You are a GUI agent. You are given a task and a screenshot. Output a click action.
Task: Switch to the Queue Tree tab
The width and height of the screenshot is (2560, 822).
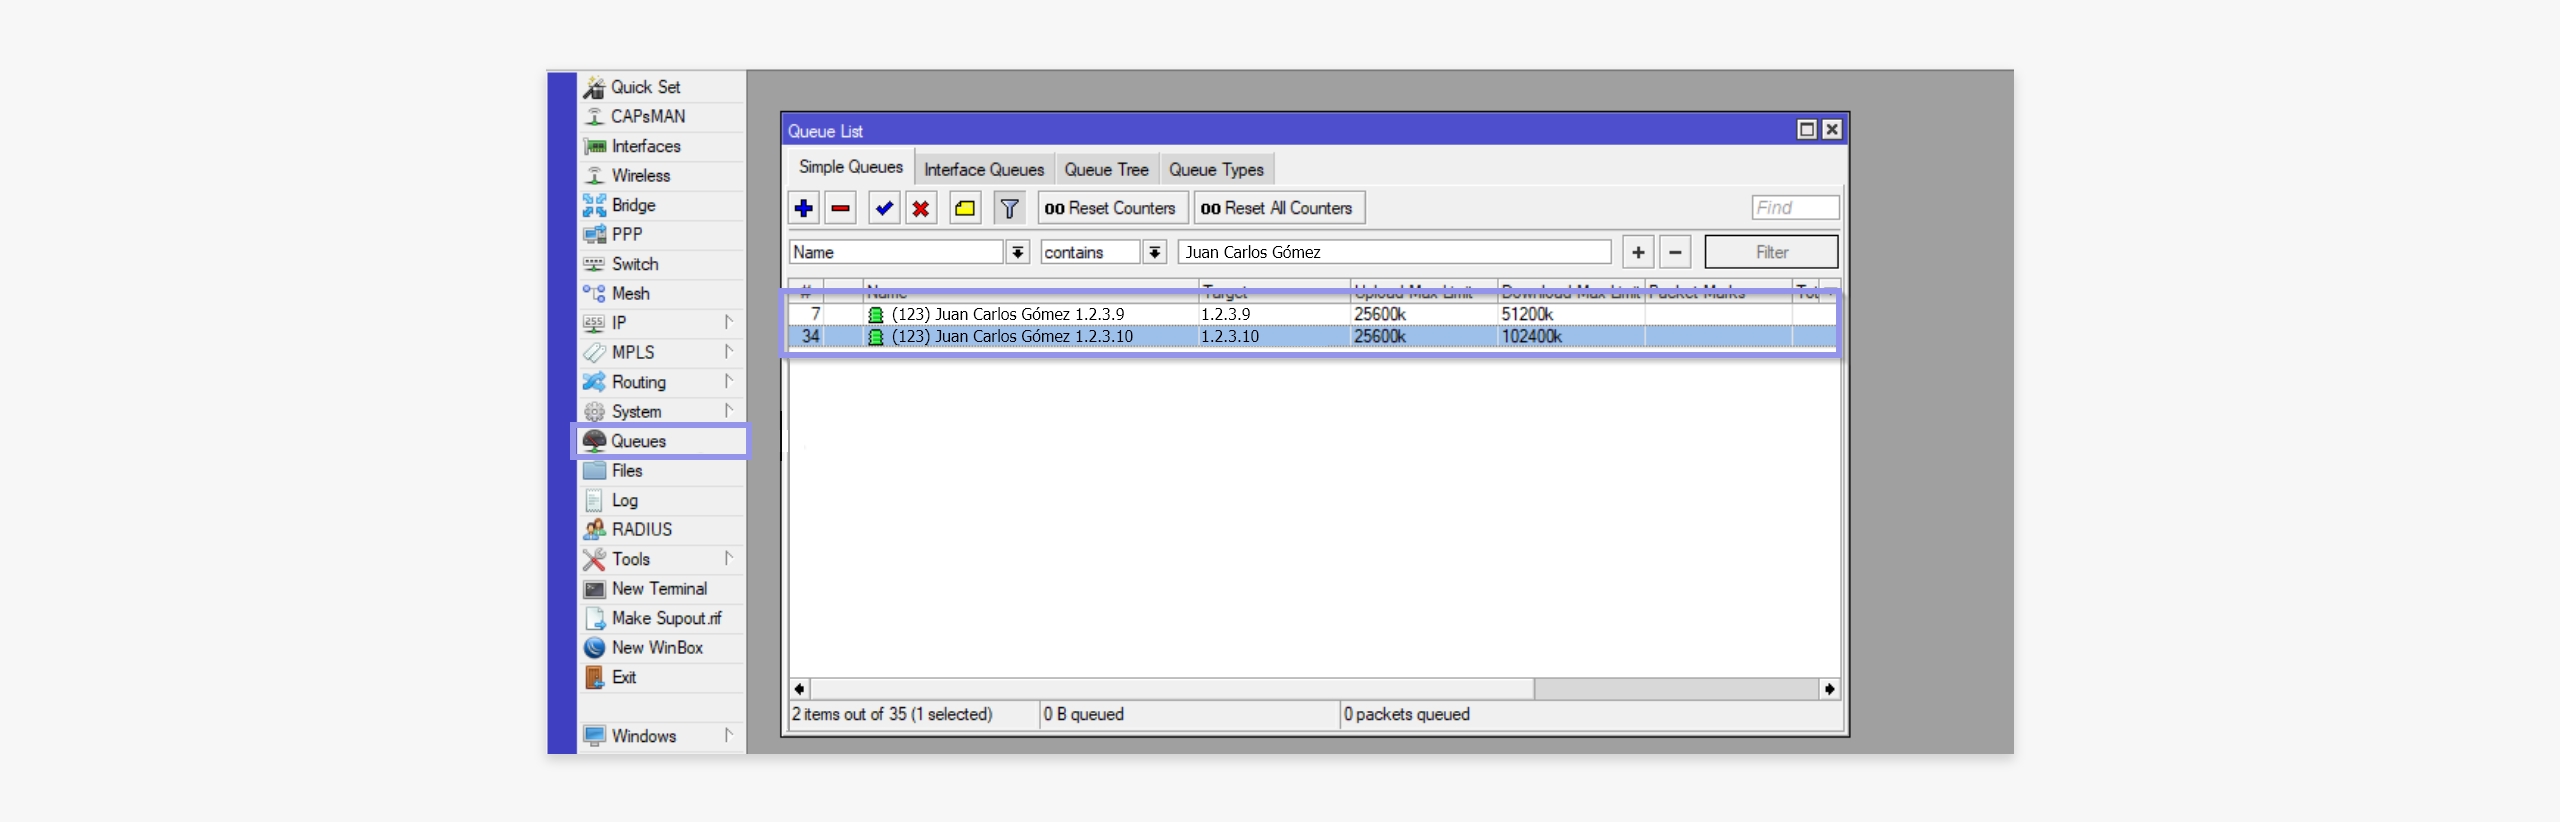click(1105, 169)
